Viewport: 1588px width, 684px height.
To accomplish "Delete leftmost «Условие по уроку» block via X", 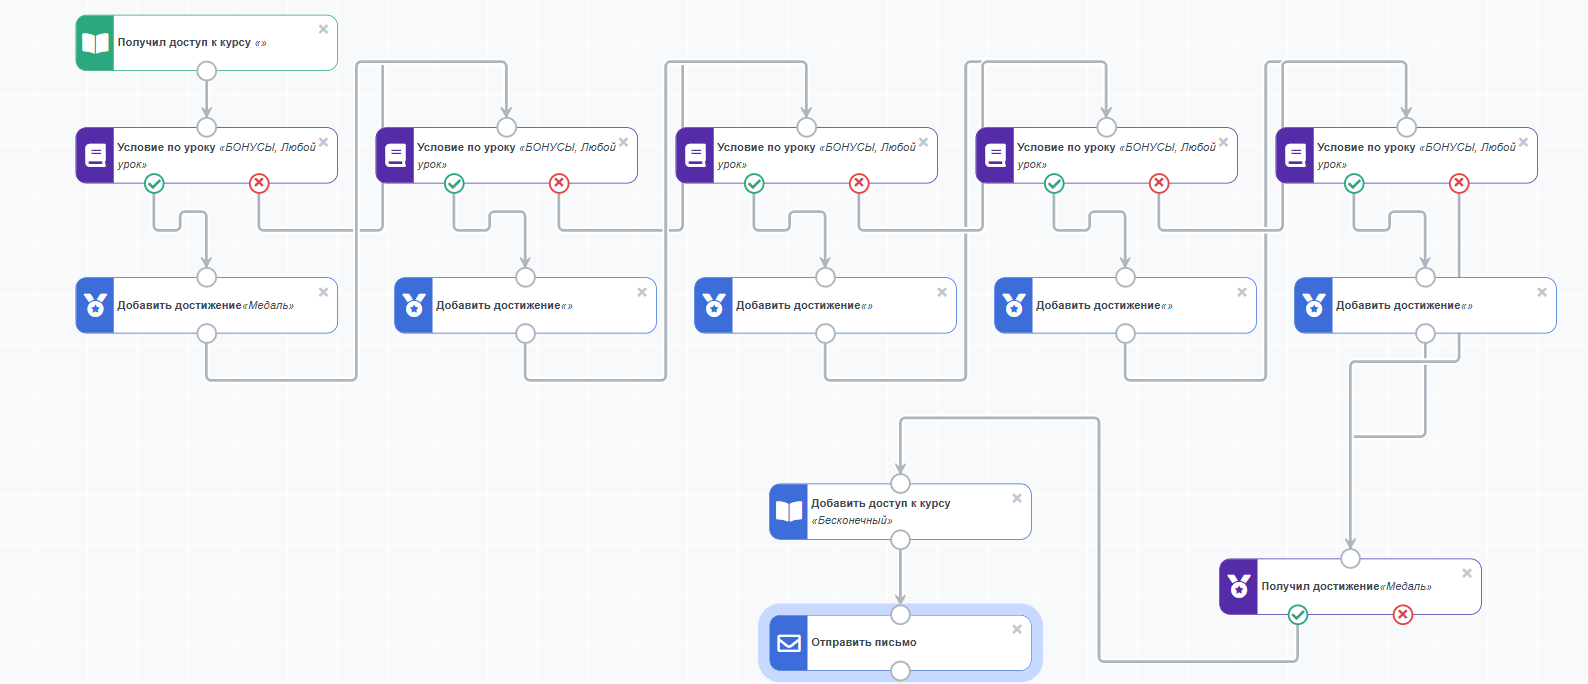I will pos(323,142).
